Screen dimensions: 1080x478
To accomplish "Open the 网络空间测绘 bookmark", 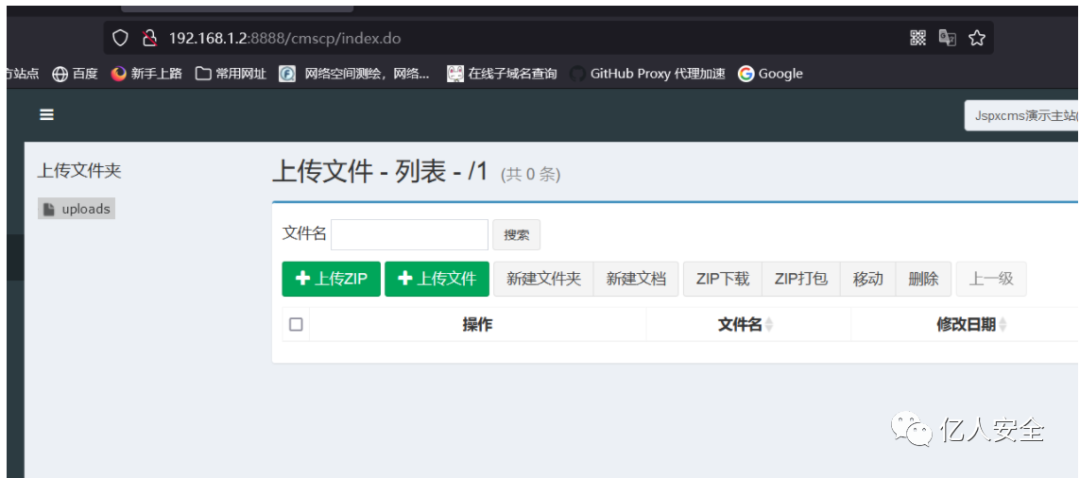I will coord(355,74).
